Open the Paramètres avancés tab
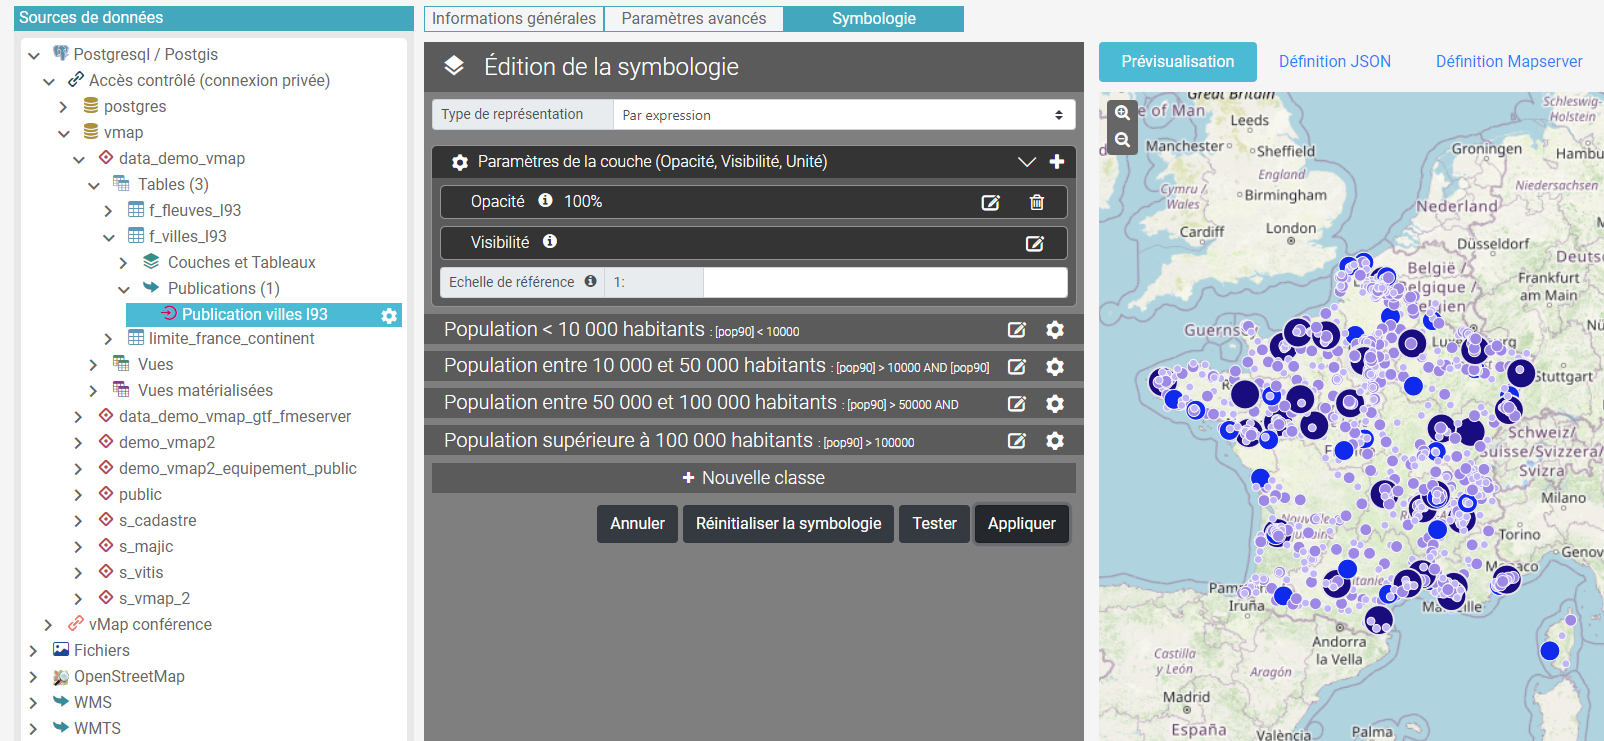The width and height of the screenshot is (1604, 741). (x=694, y=18)
